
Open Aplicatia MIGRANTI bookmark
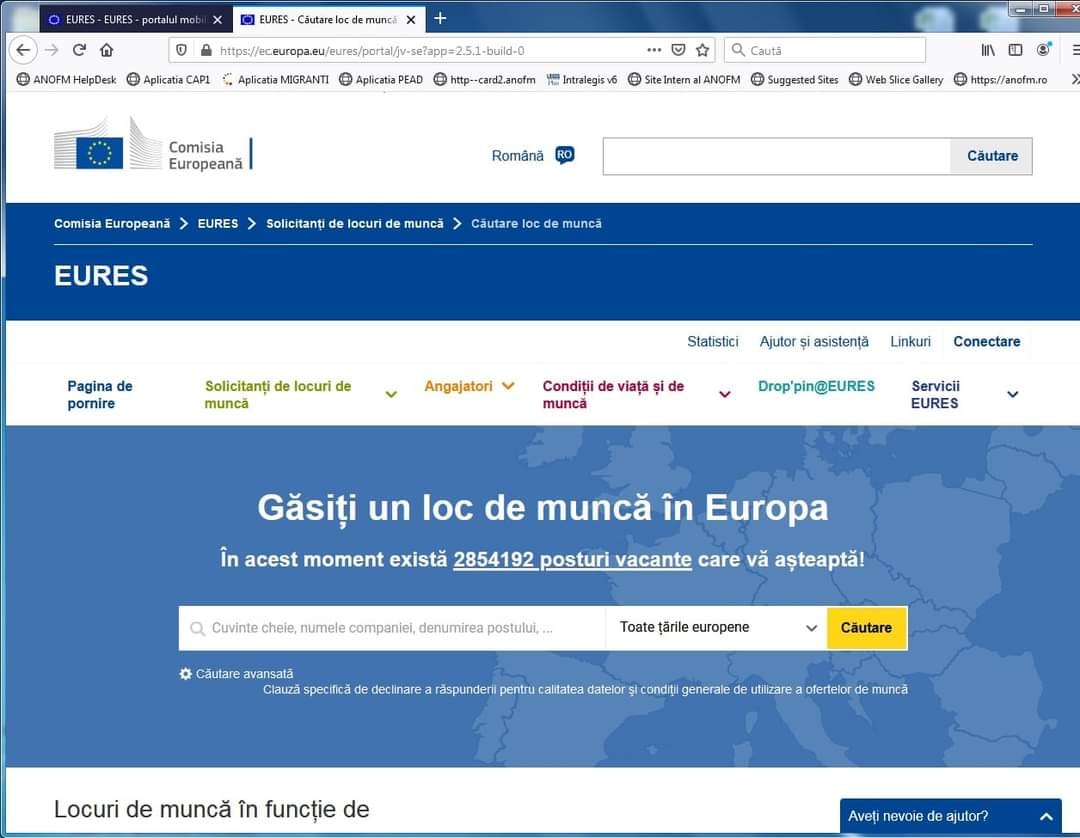pos(275,79)
